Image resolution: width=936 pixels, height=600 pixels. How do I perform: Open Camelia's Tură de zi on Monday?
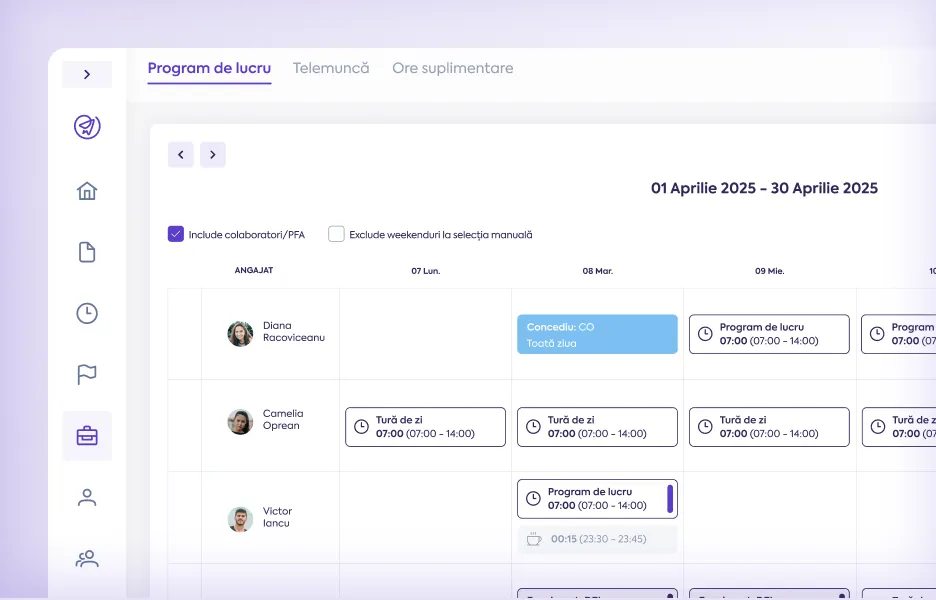tap(425, 427)
